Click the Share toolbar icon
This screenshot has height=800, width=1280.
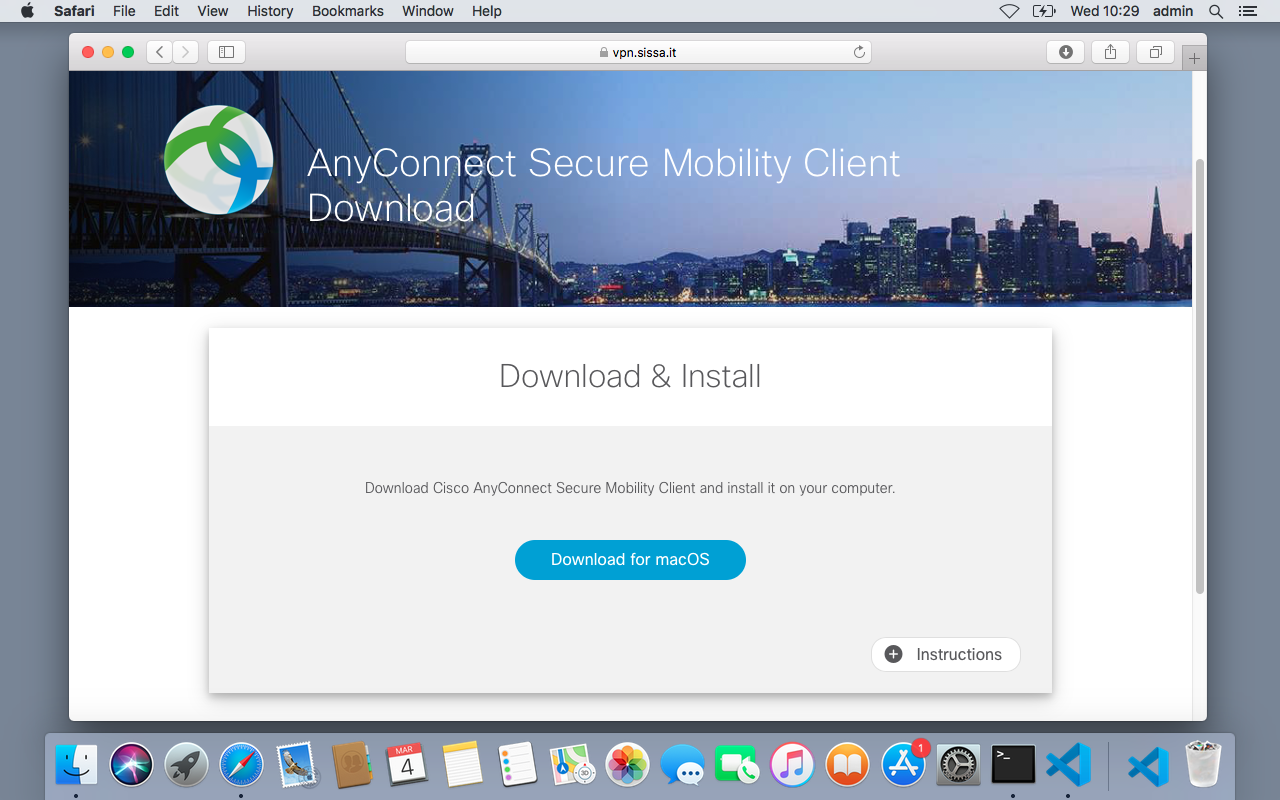point(1111,52)
